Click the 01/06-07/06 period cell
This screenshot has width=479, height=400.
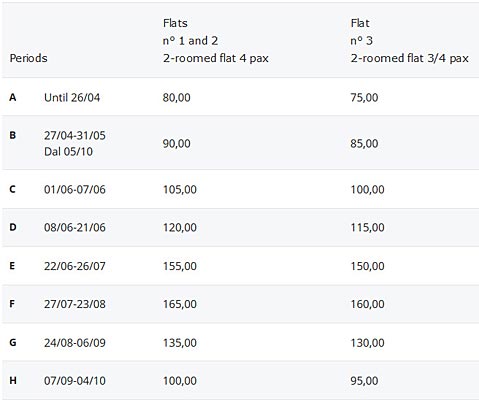(x=75, y=189)
